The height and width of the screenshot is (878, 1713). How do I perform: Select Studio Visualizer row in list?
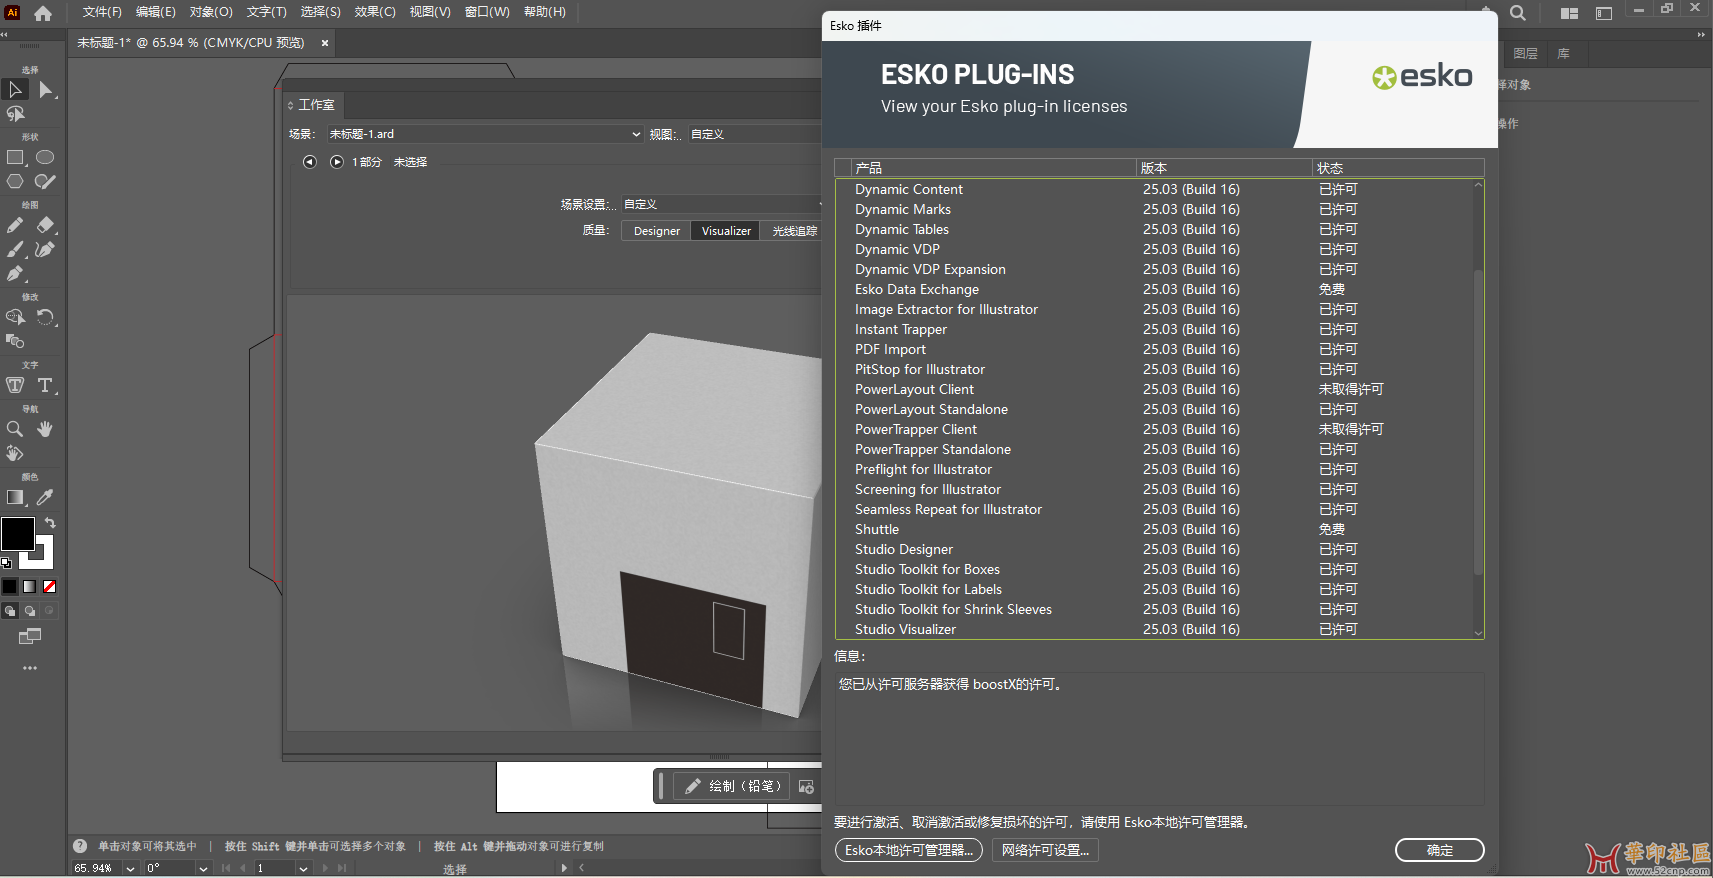[x=1152, y=629]
